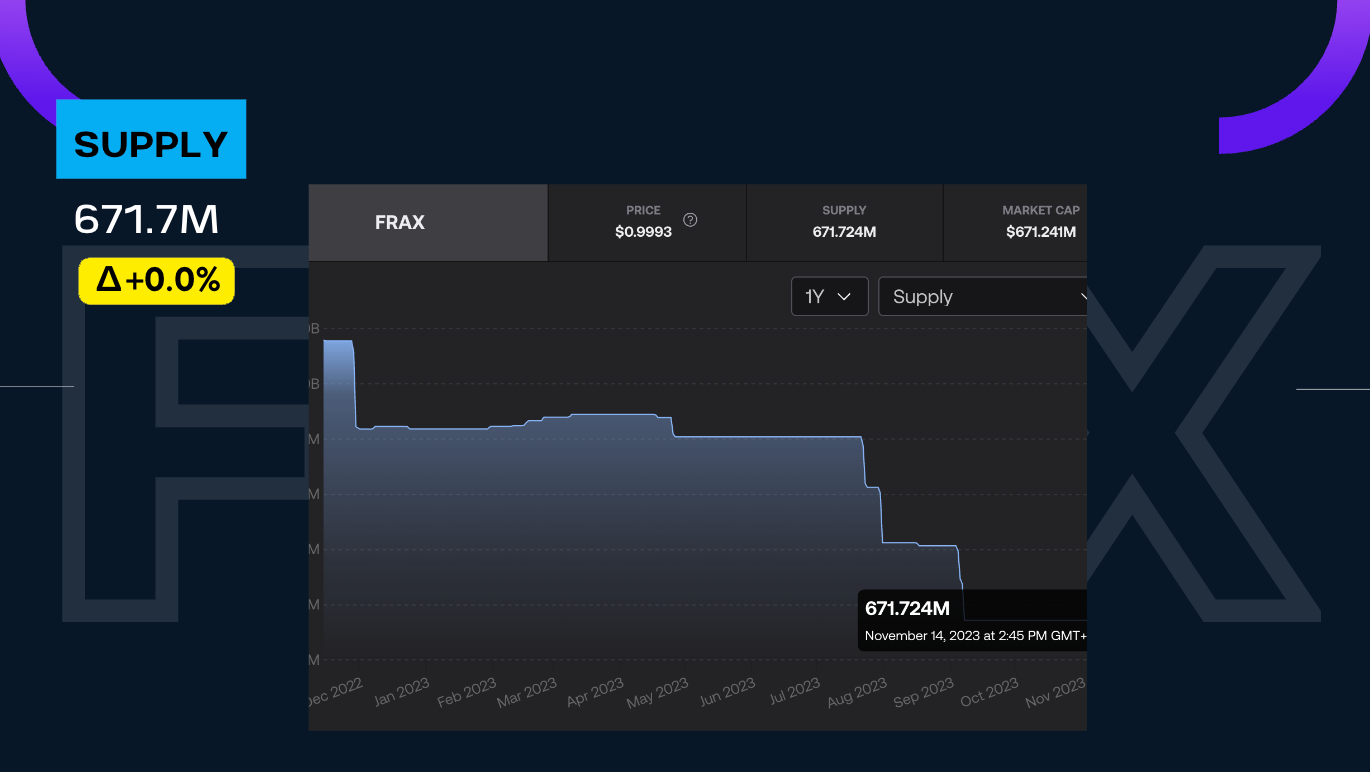Click the MARKET CAP $671.241M stat
This screenshot has height=772, width=1370.
1040,222
